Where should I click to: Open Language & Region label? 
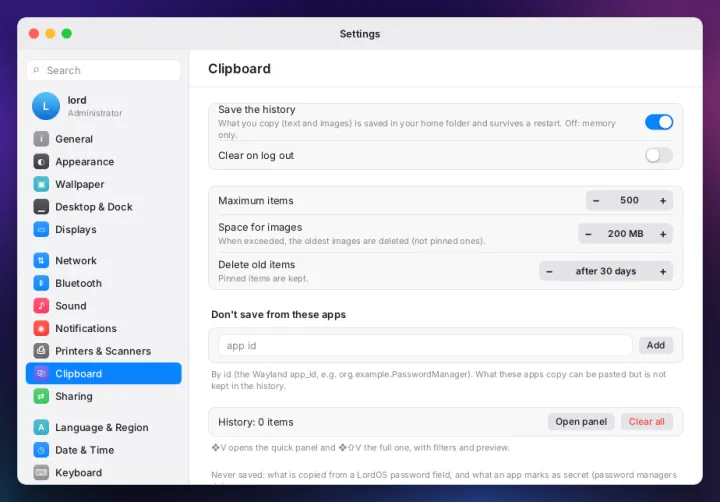pyautogui.click(x=101, y=427)
